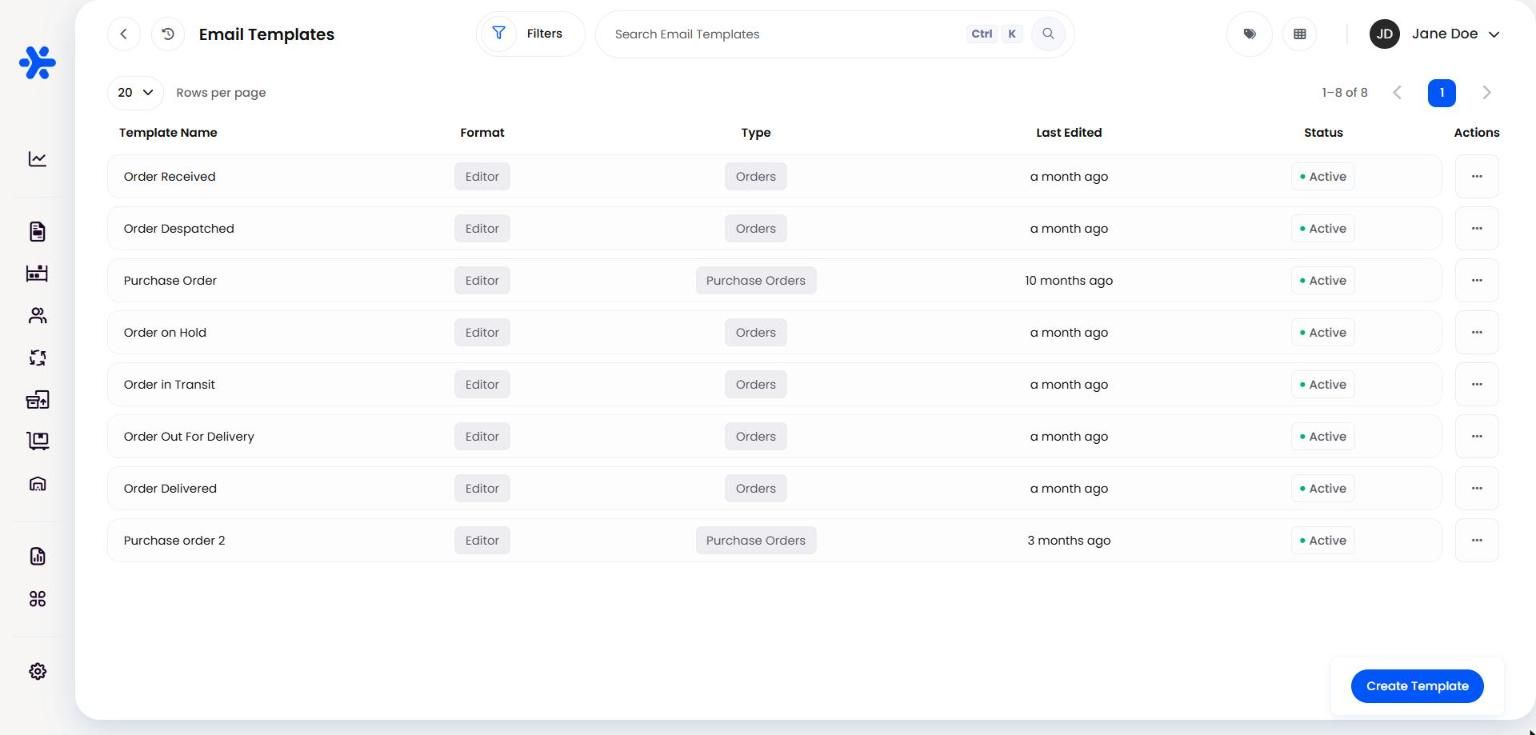Open the line chart analytics sidebar icon
The image size is (1536, 735).
click(x=37, y=159)
